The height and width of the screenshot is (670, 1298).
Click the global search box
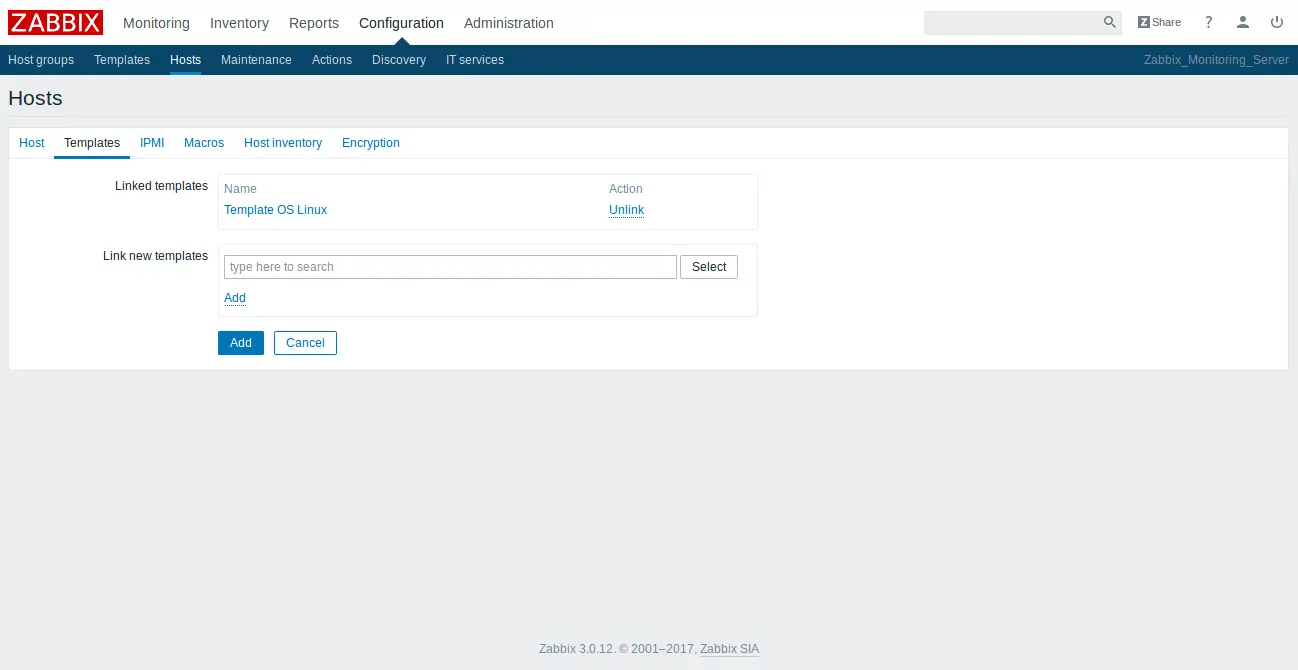tap(1012, 22)
